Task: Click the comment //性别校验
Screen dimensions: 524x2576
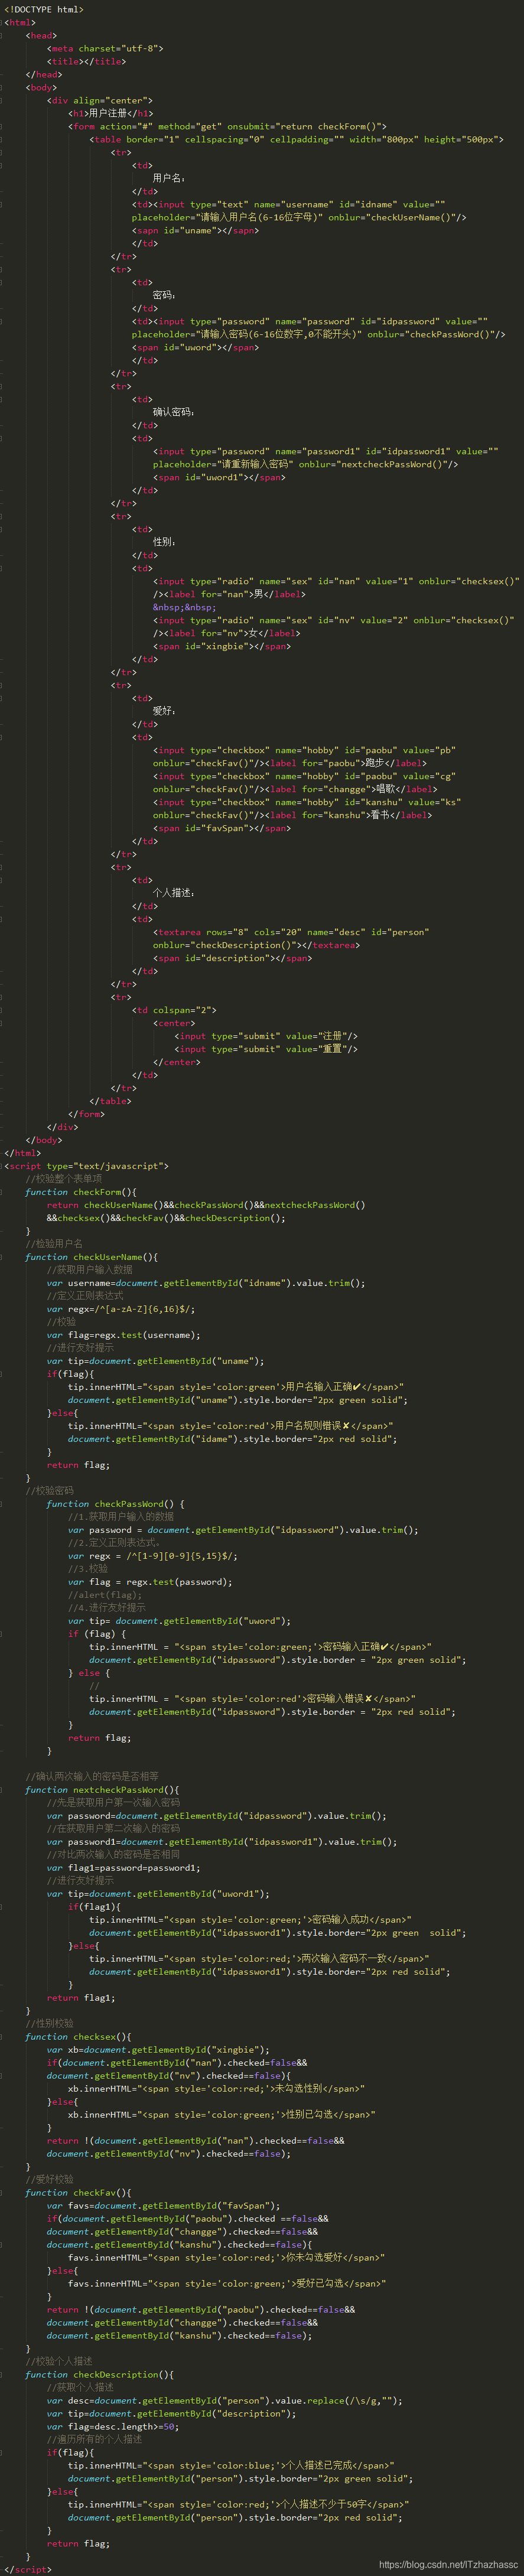Action: click(x=49, y=2025)
